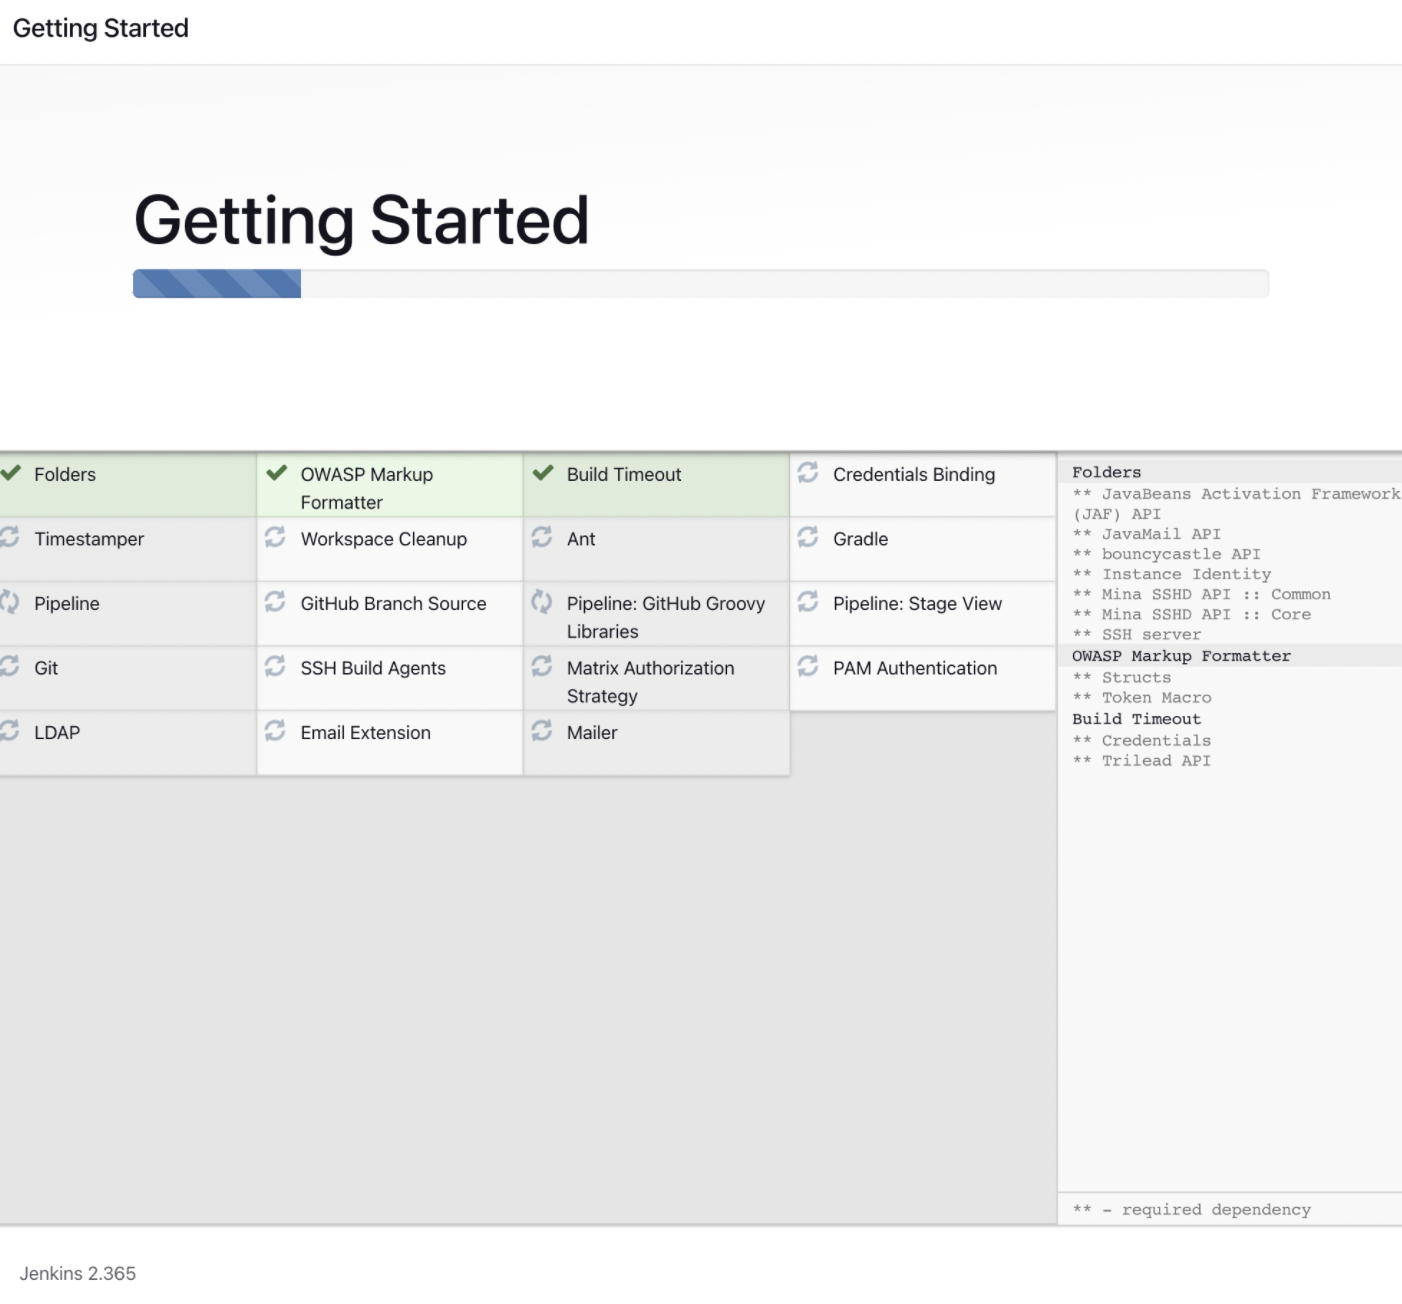This screenshot has height=1304, width=1402.
Task: Select the "PAM Authentication" plugin name
Action: 915,668
